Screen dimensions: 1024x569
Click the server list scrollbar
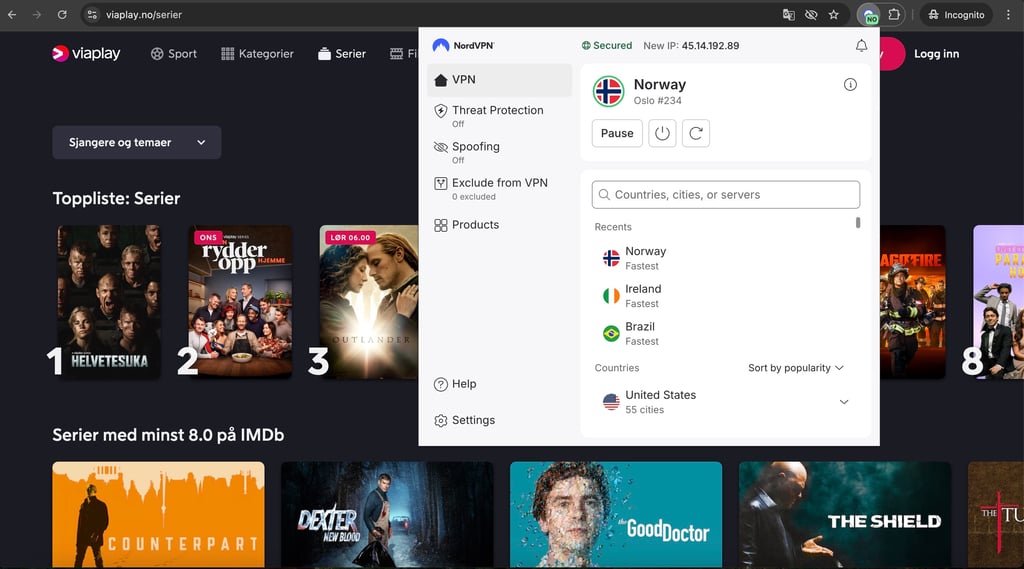coord(858,223)
